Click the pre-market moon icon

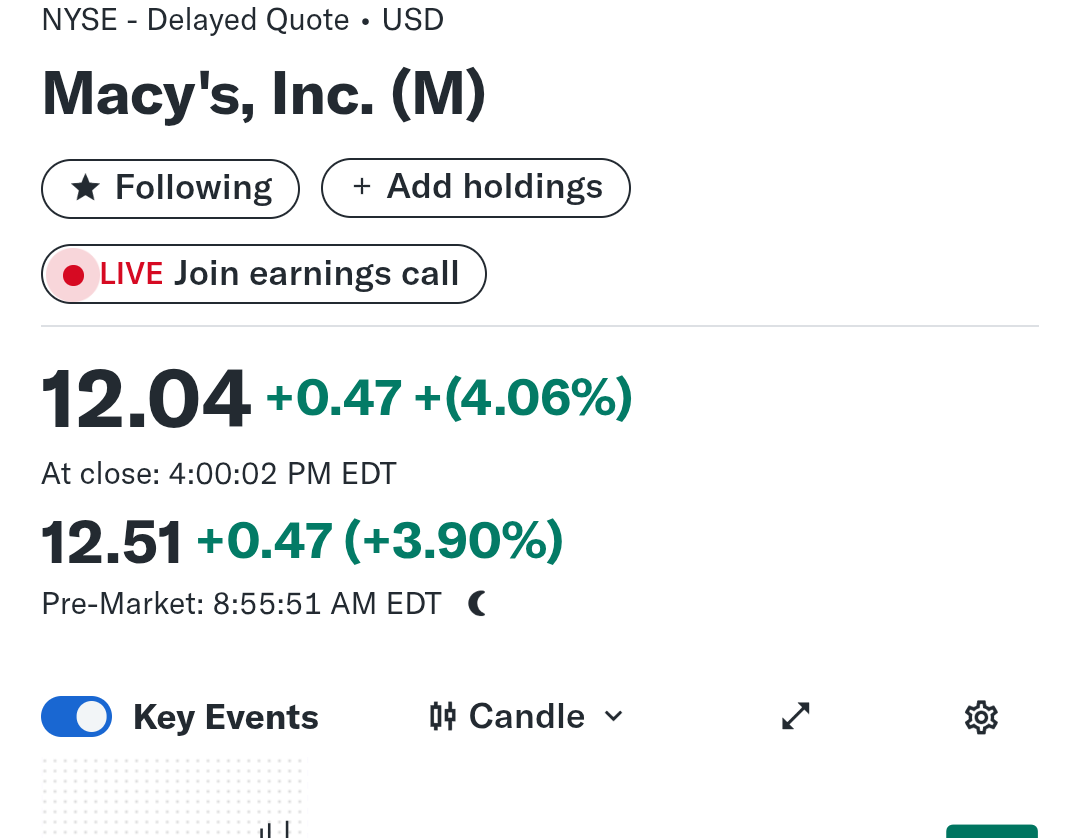pos(478,603)
